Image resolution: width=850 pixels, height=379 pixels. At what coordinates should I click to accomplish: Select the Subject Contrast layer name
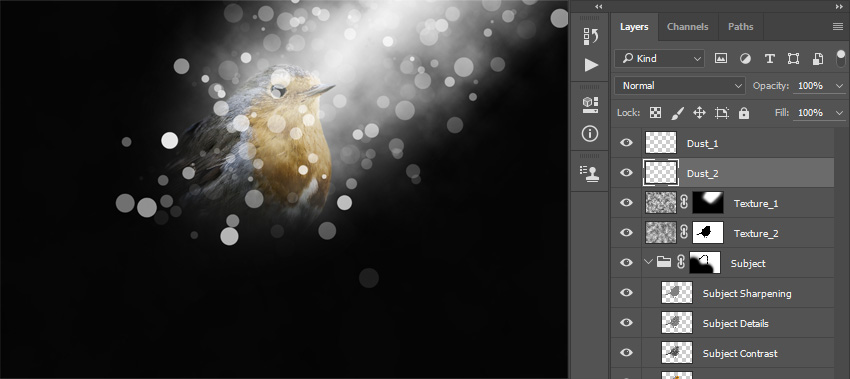[x=740, y=354]
